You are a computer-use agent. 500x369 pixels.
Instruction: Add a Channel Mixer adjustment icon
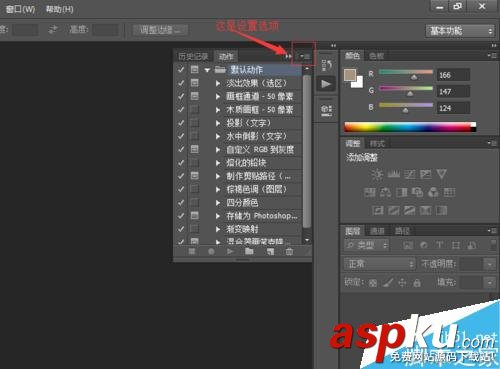[433, 192]
